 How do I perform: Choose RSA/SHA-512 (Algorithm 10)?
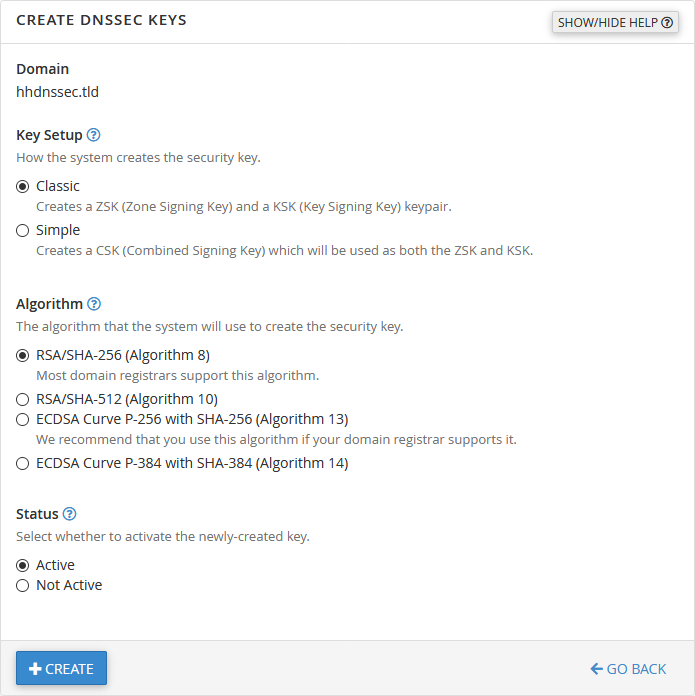(23, 399)
